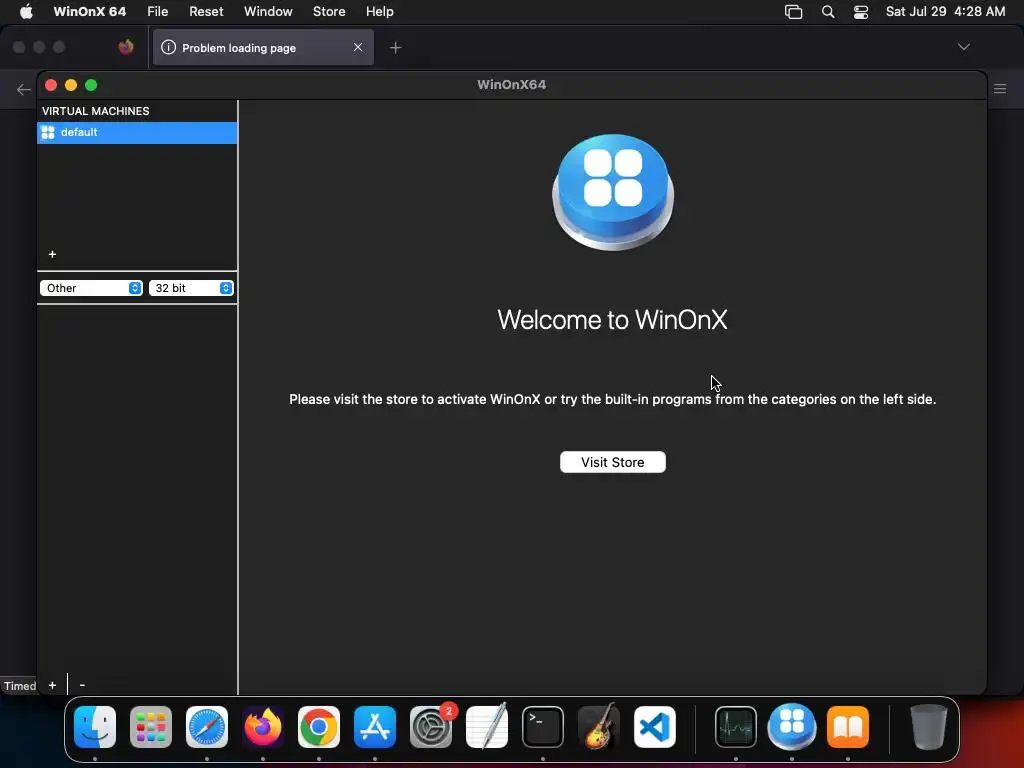1024x768 pixels.
Task: Maximize the WinOnX64 window
Action: click(91, 85)
